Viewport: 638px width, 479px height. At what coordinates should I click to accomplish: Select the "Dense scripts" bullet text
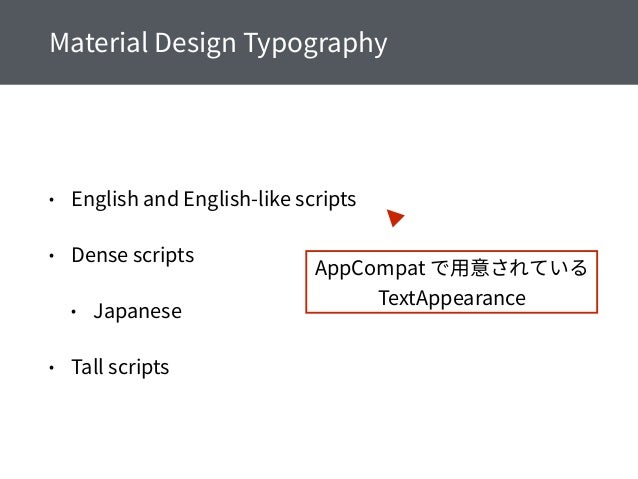pyautogui.click(x=133, y=256)
